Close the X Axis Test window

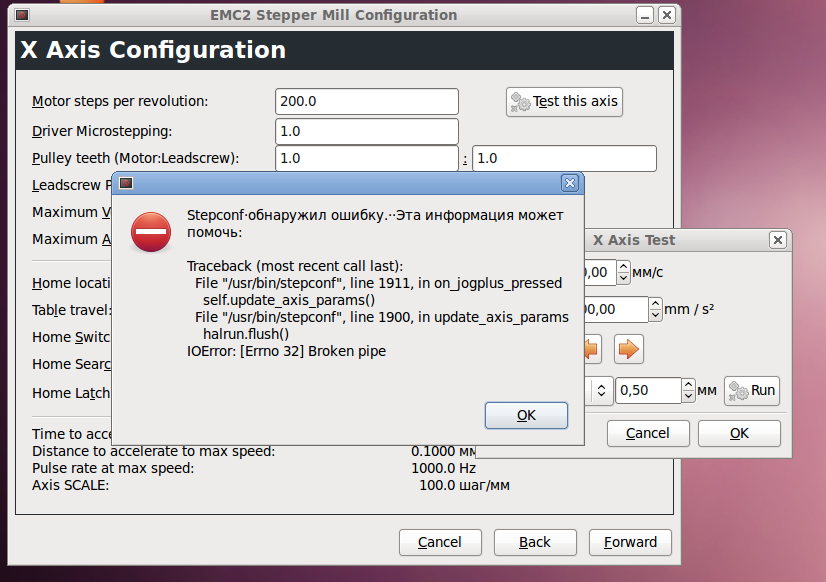(x=778, y=240)
